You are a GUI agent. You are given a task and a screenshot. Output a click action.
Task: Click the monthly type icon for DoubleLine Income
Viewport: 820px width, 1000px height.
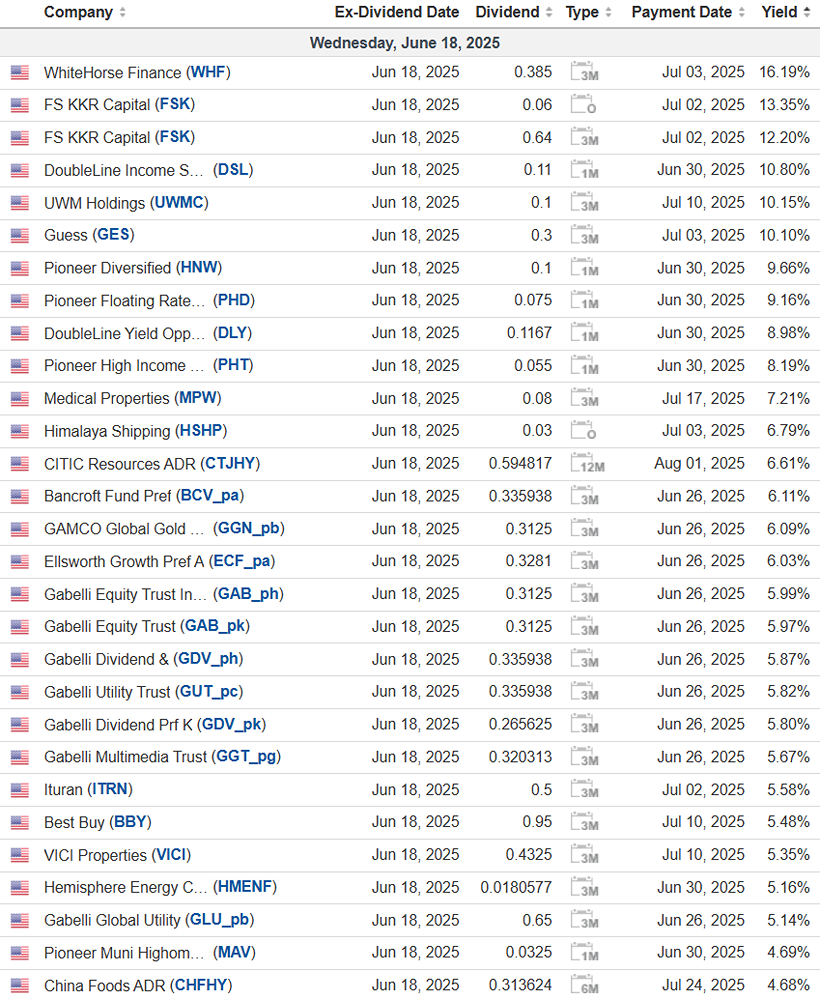[x=584, y=171]
